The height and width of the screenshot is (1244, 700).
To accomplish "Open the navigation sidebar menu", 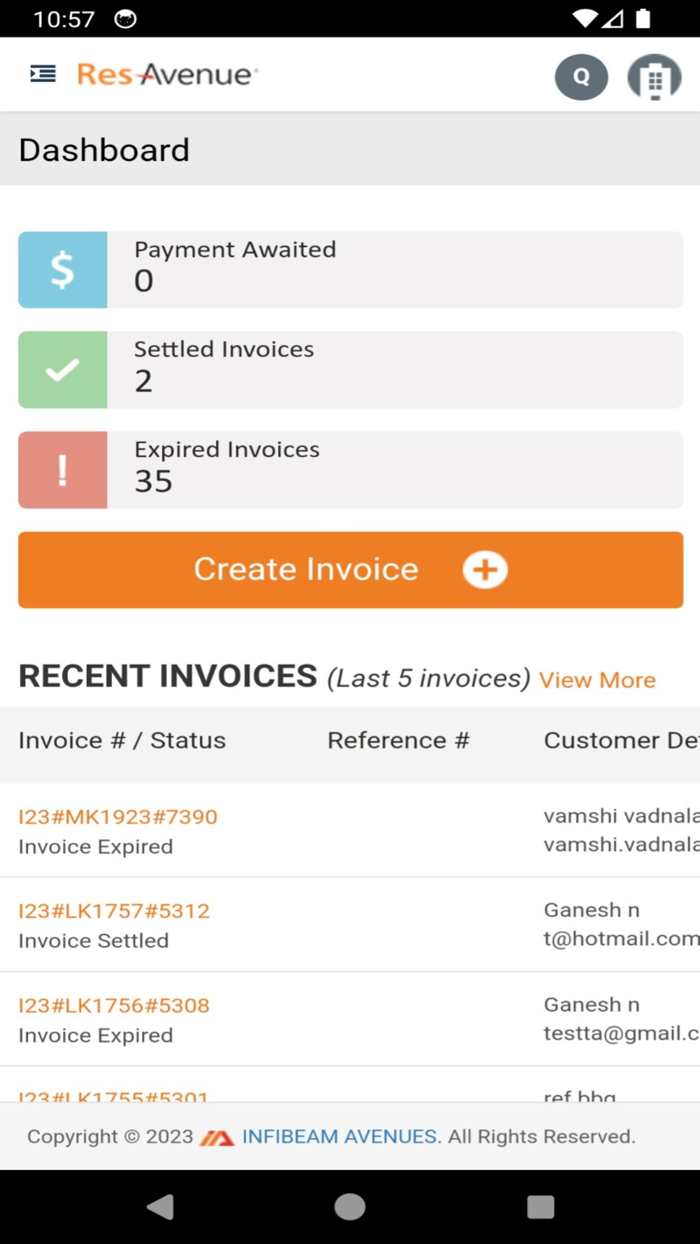I will click(x=41, y=73).
